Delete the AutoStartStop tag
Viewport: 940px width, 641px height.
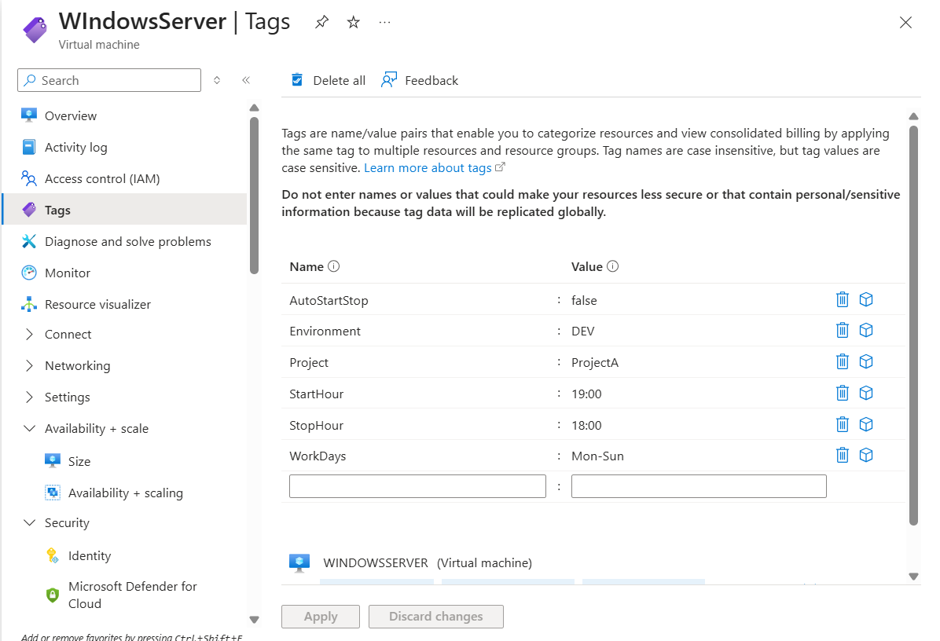click(x=842, y=299)
